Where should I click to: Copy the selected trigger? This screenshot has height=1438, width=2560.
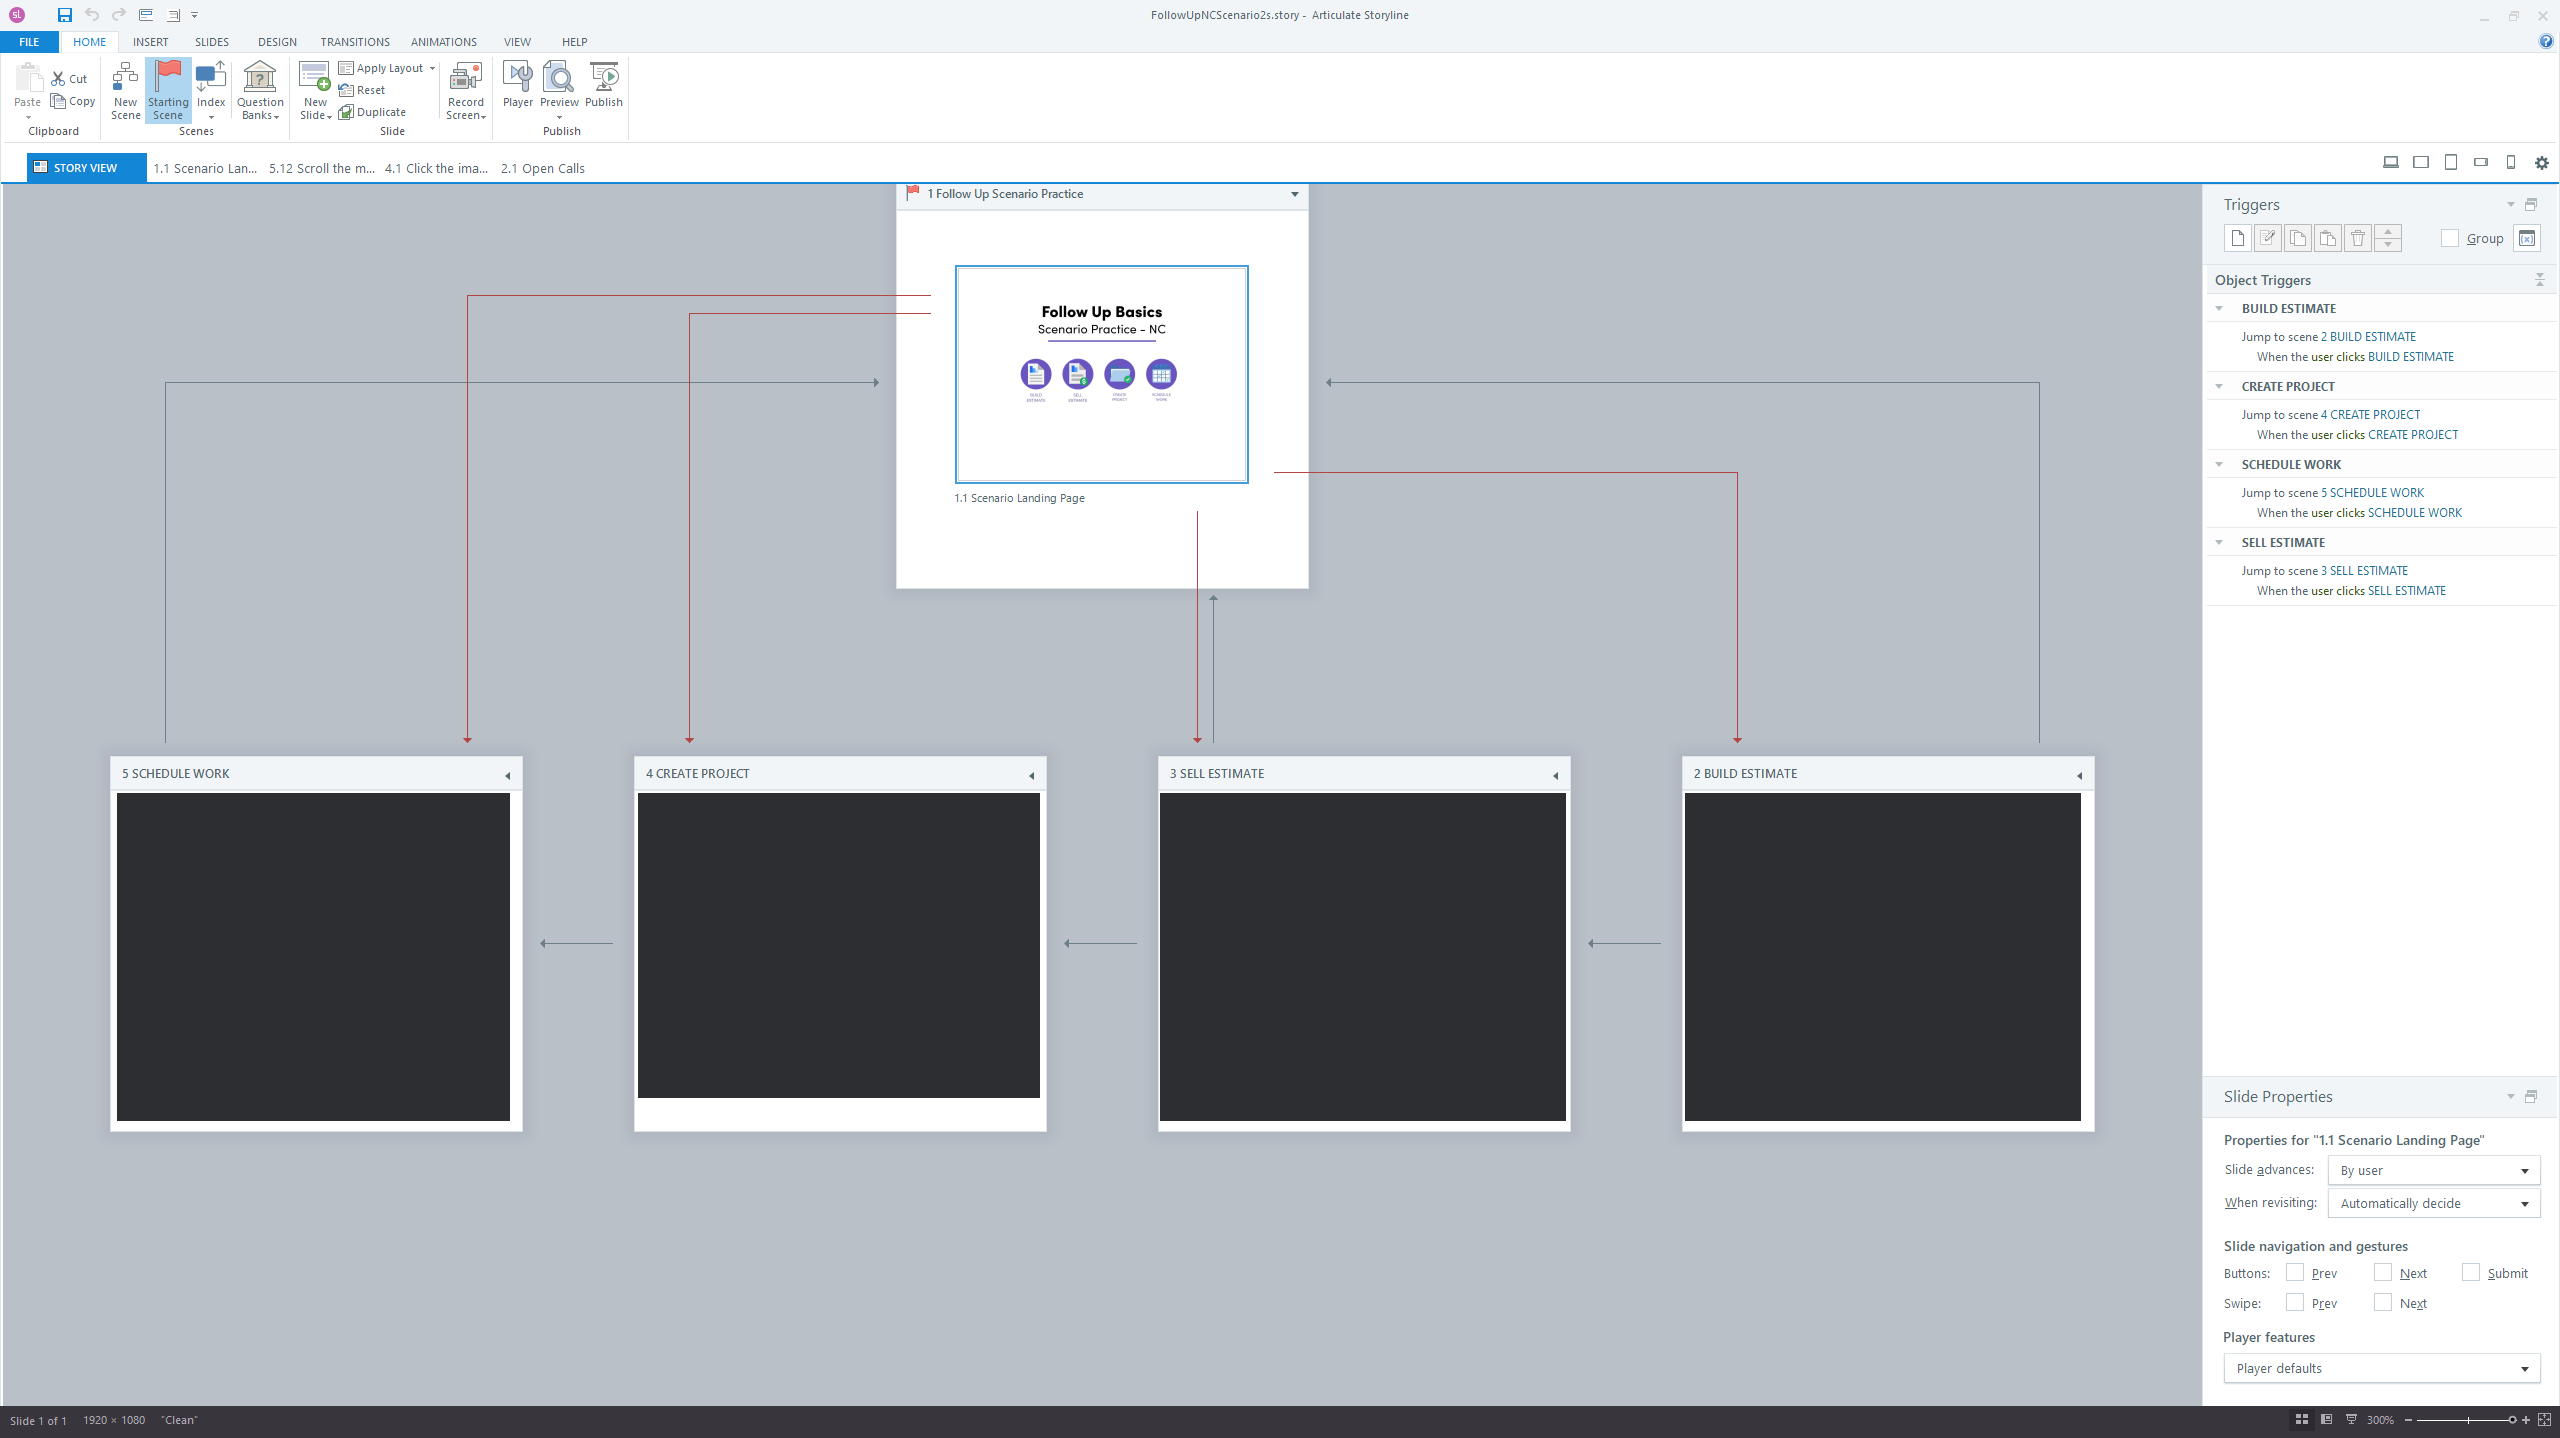(x=2298, y=238)
